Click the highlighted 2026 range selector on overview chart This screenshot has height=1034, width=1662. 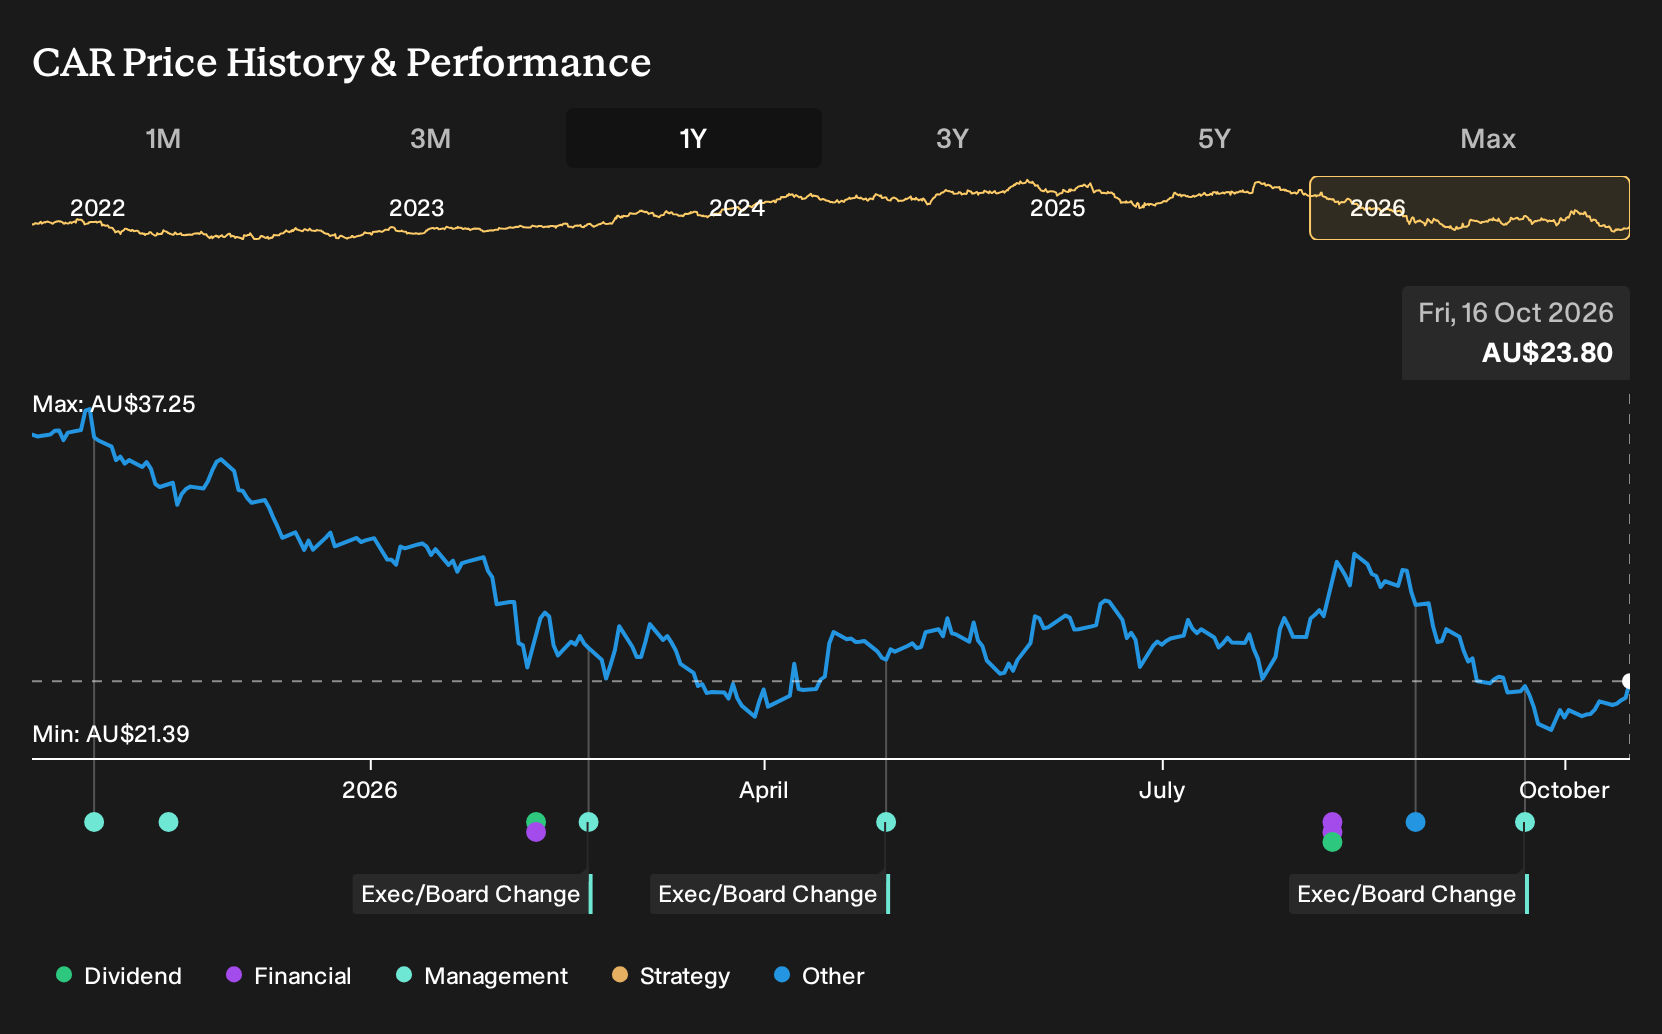pyautogui.click(x=1470, y=208)
